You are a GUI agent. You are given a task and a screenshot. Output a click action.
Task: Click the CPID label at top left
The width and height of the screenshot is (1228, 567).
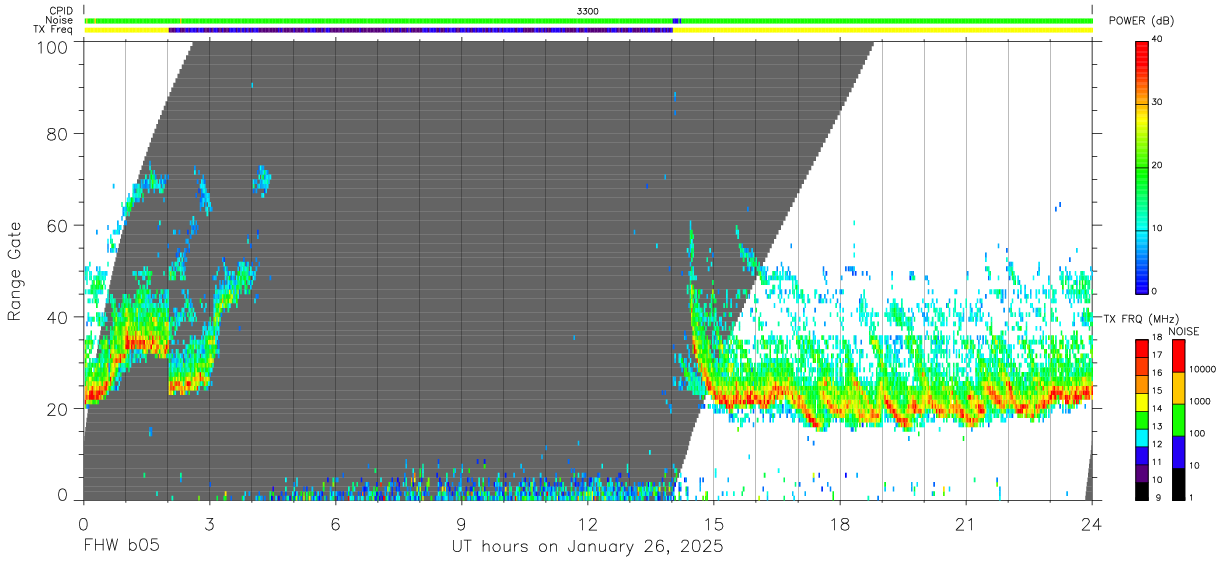pyautogui.click(x=62, y=11)
